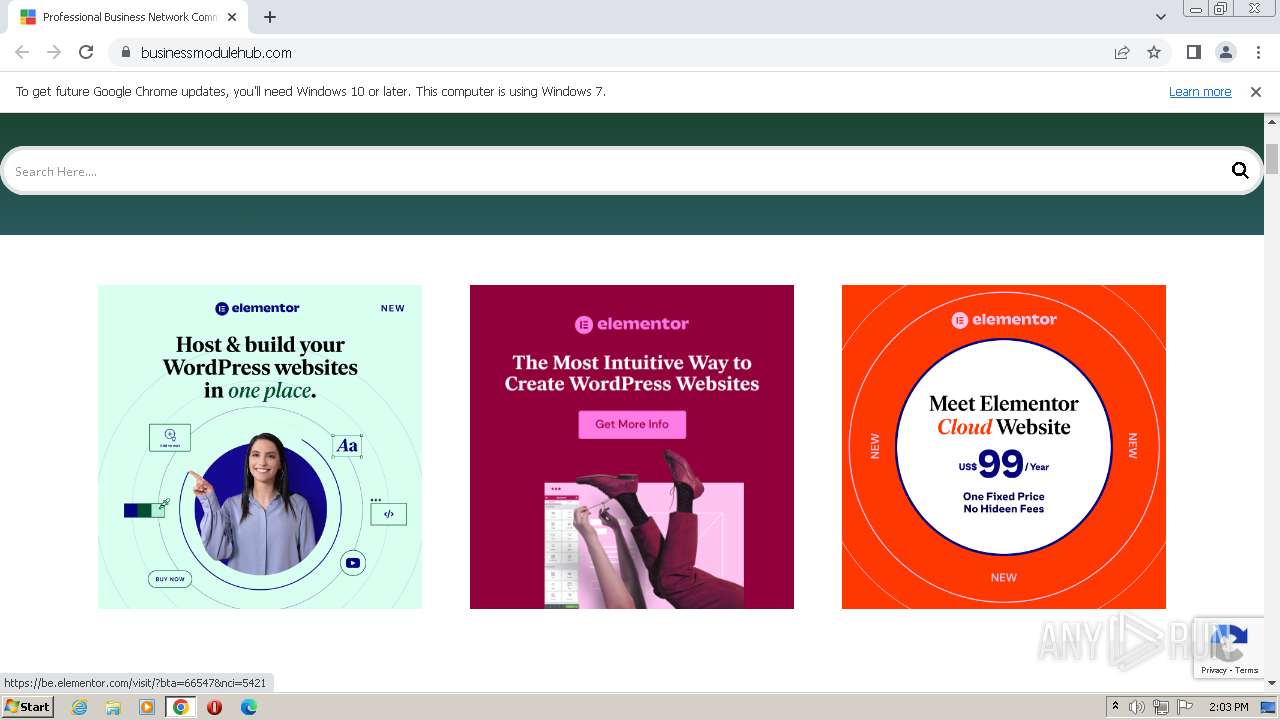Viewport: 1280px width, 720px height.
Task: Click the elementor logo in the orange ad
Action: (x=1004, y=320)
